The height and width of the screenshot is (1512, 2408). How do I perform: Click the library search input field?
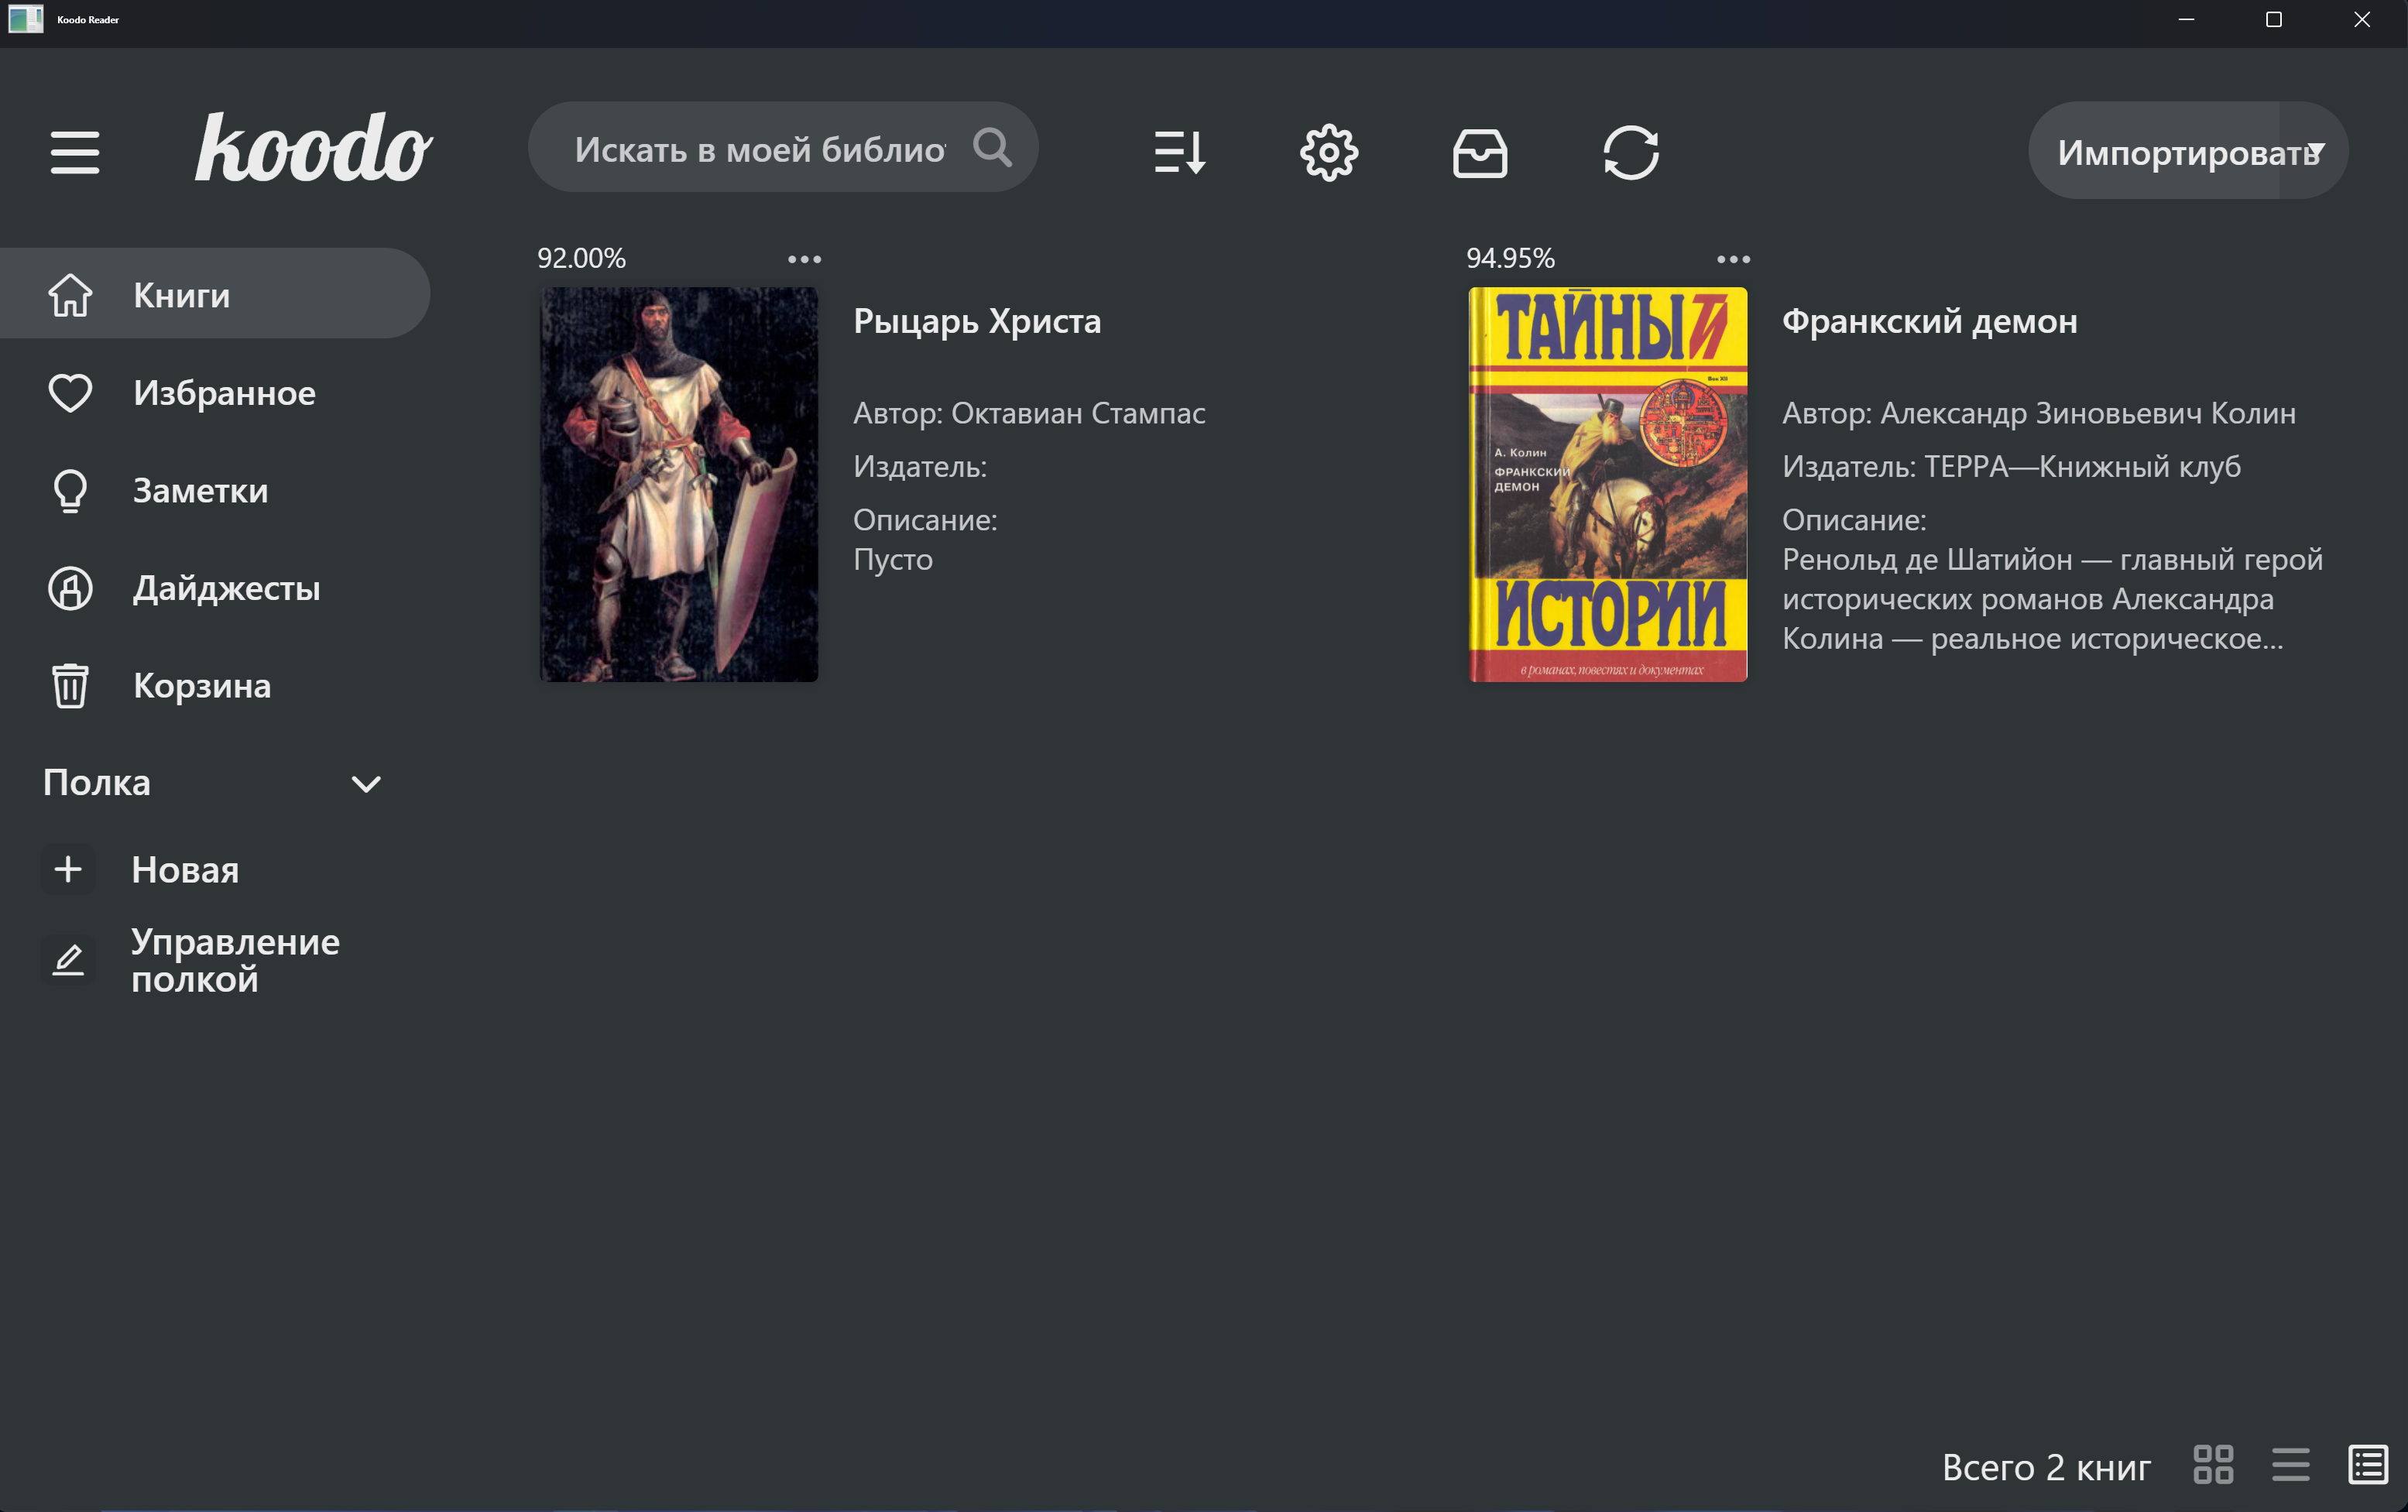(760, 148)
